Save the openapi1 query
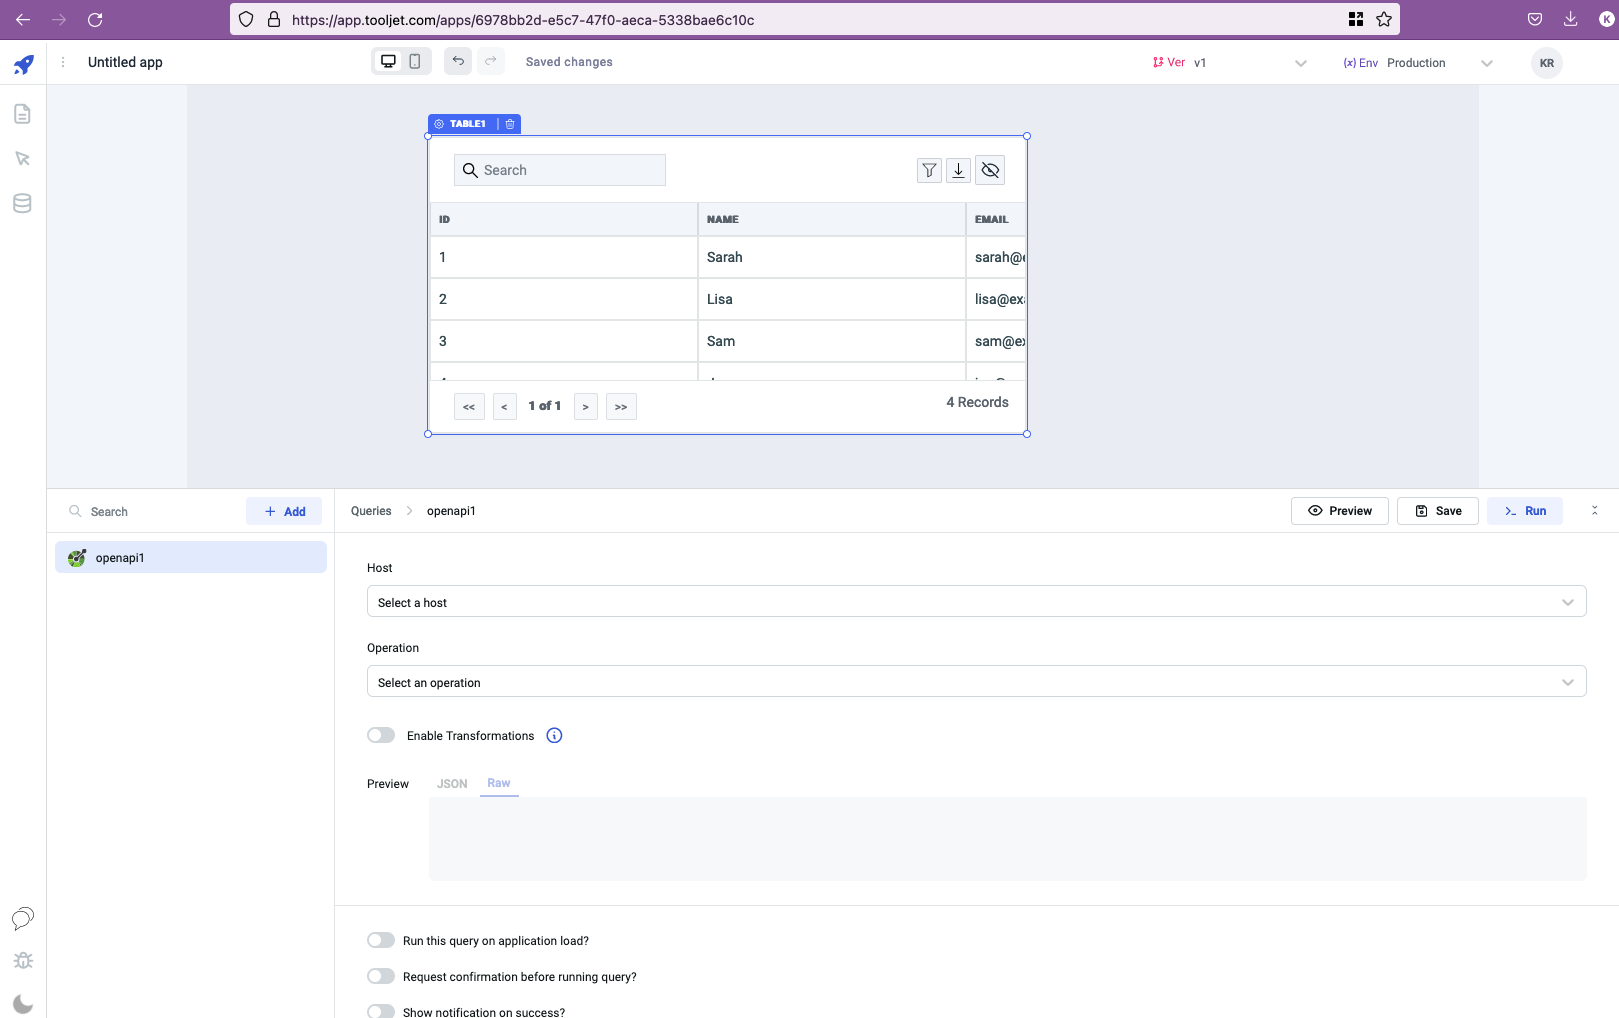The image size is (1619, 1018). pos(1437,510)
